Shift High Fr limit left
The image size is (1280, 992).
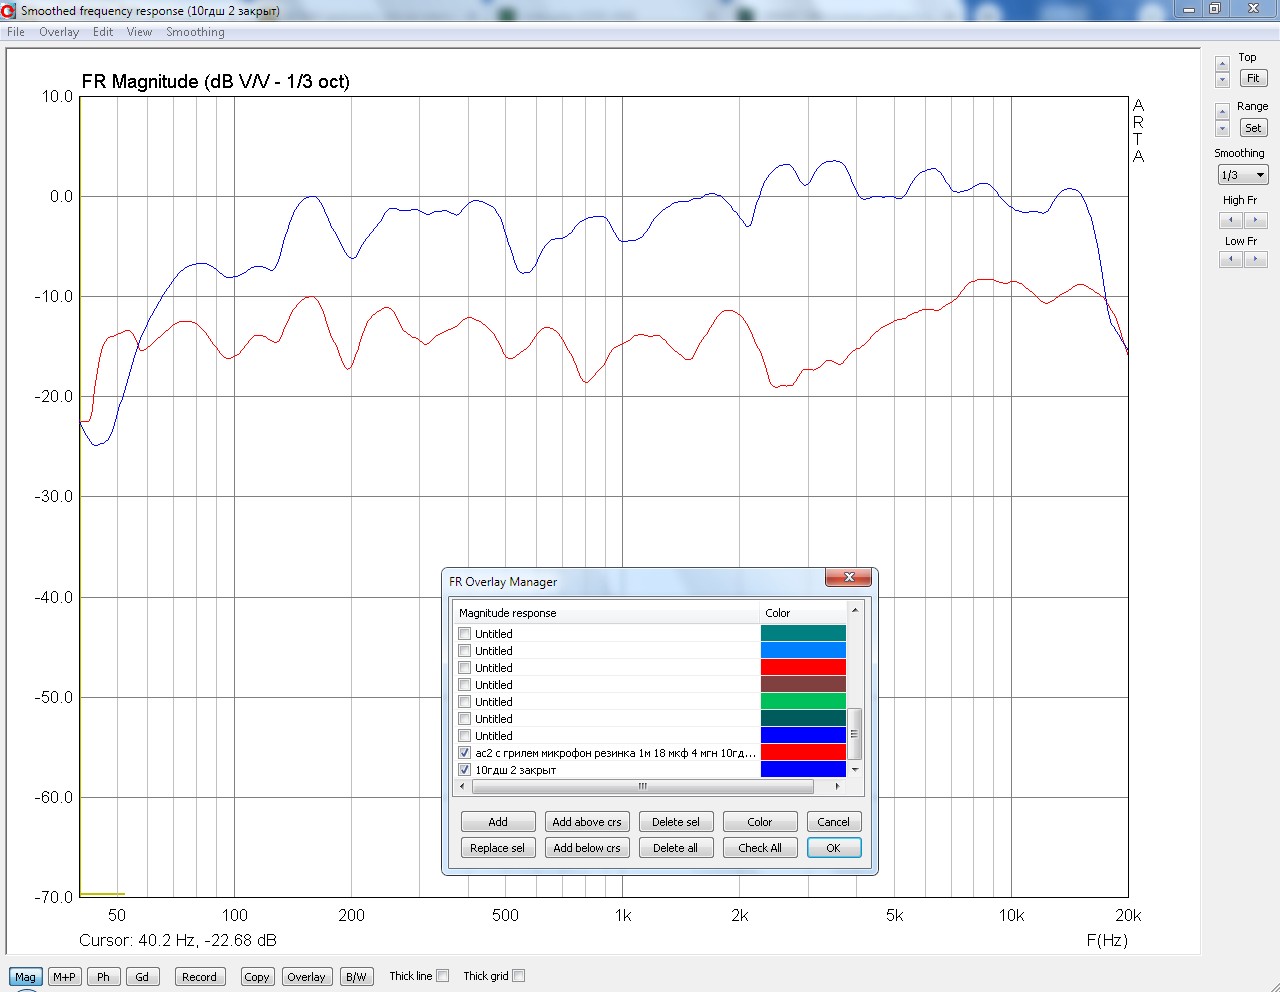[1231, 220]
